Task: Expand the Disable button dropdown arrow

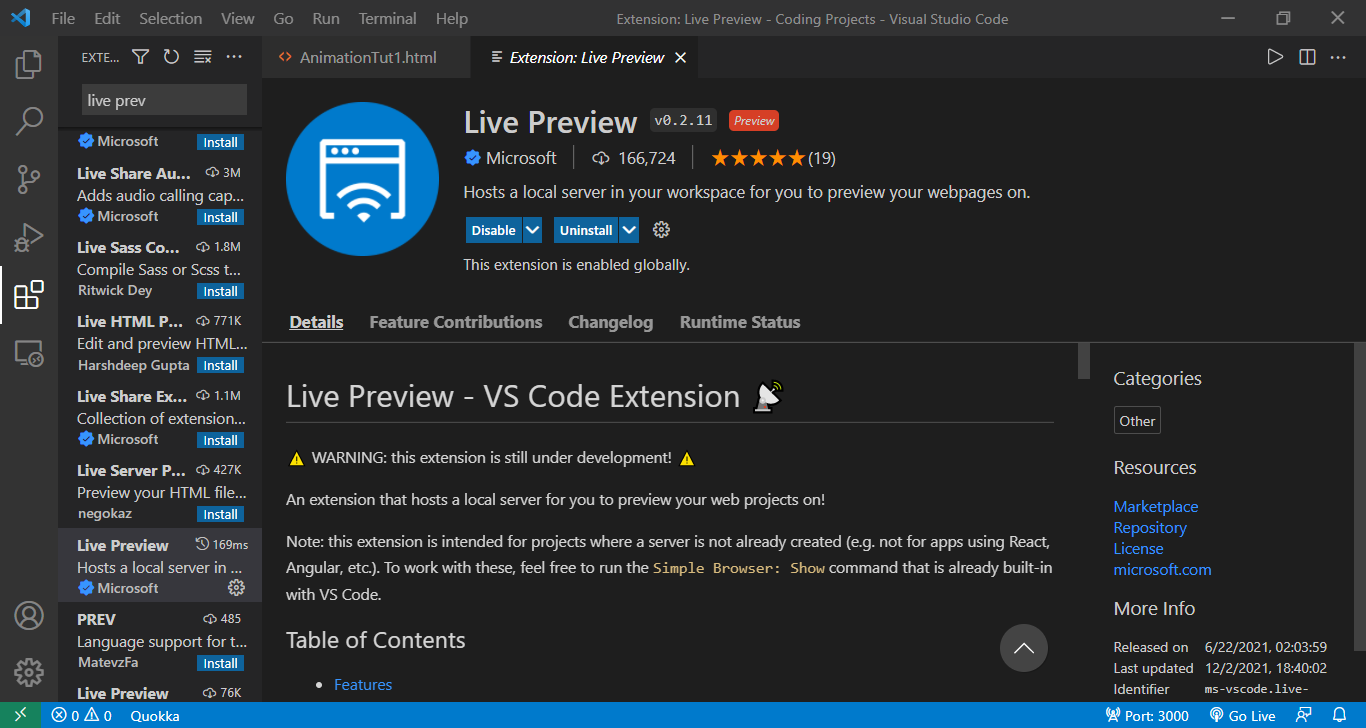Action: pos(533,230)
